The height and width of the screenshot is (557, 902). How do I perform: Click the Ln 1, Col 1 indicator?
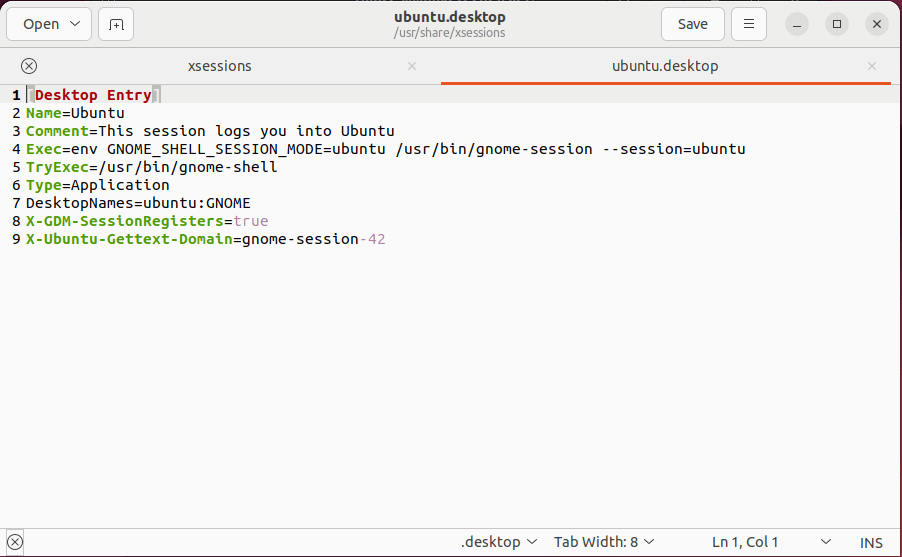coord(745,542)
